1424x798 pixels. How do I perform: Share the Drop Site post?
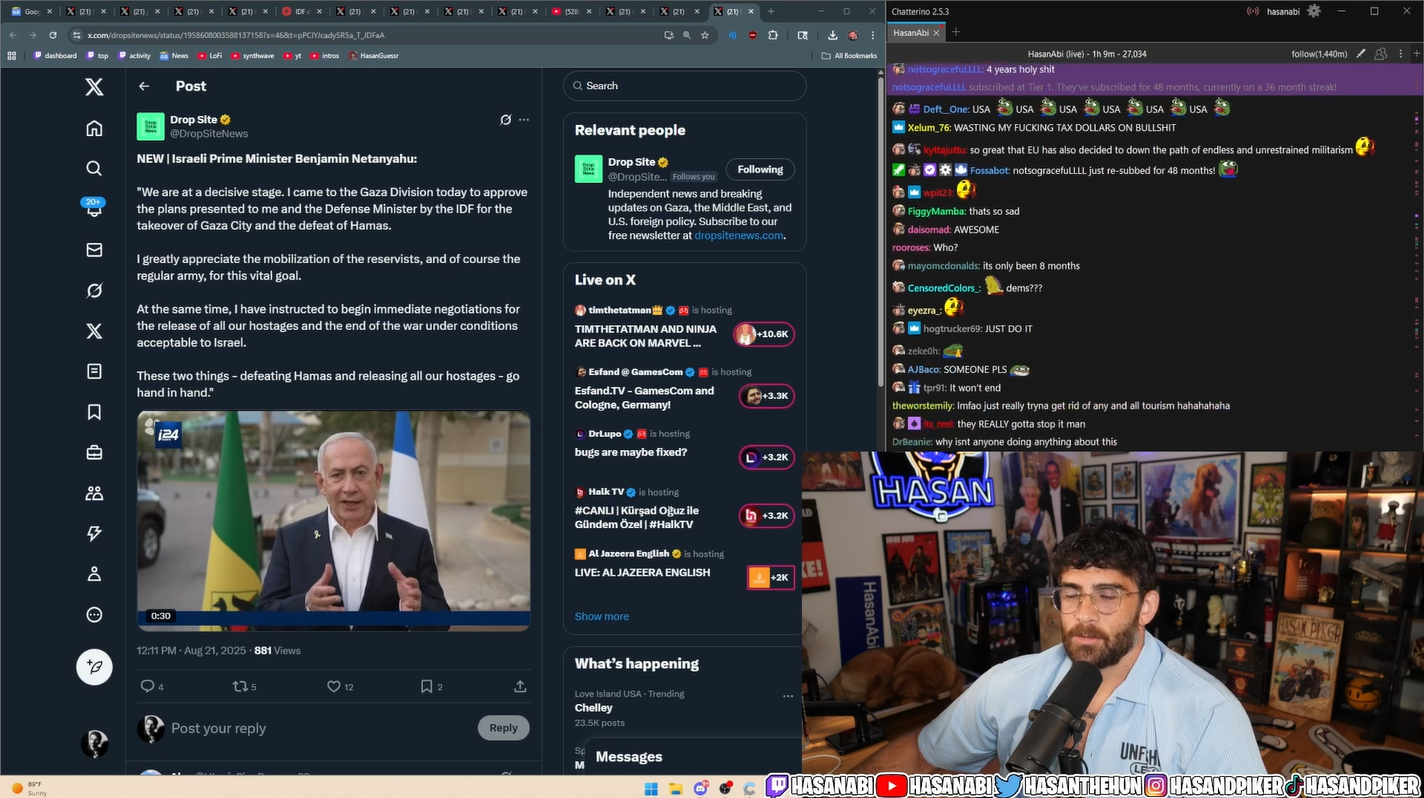(x=520, y=686)
